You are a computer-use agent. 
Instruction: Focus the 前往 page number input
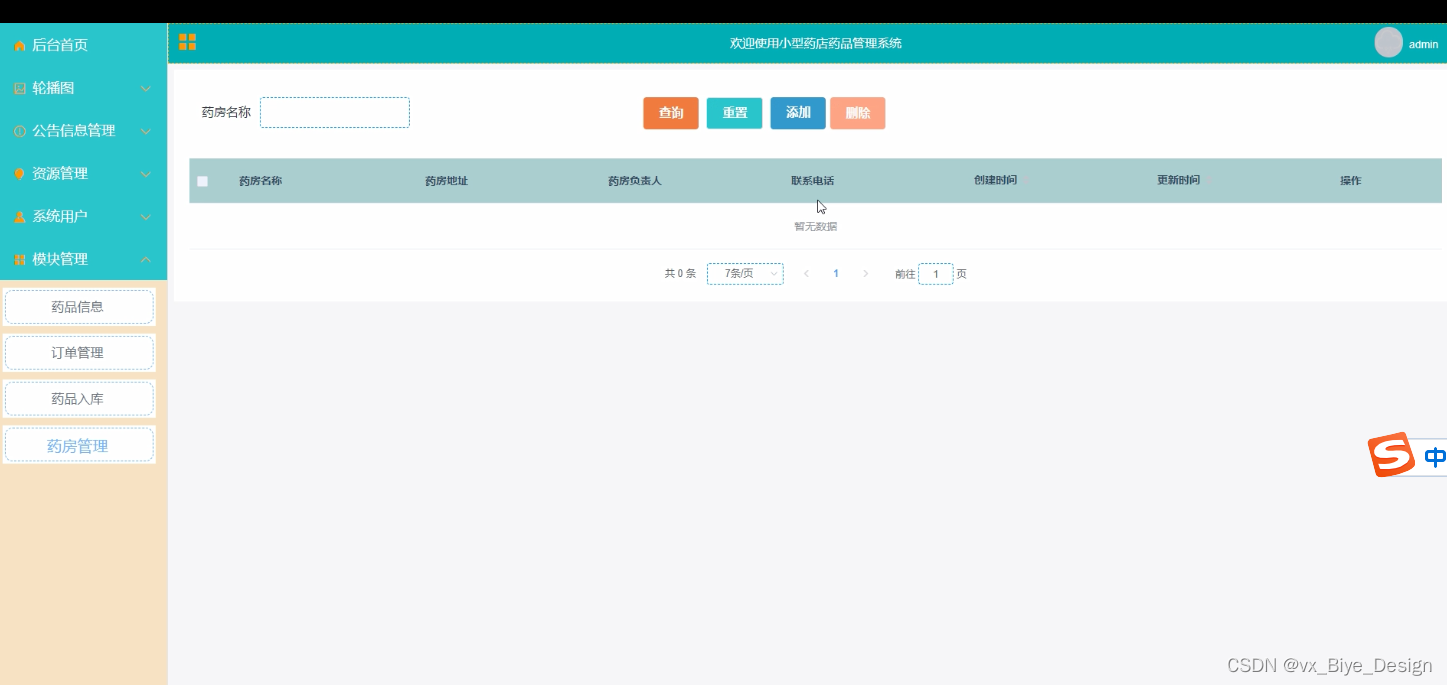click(936, 274)
